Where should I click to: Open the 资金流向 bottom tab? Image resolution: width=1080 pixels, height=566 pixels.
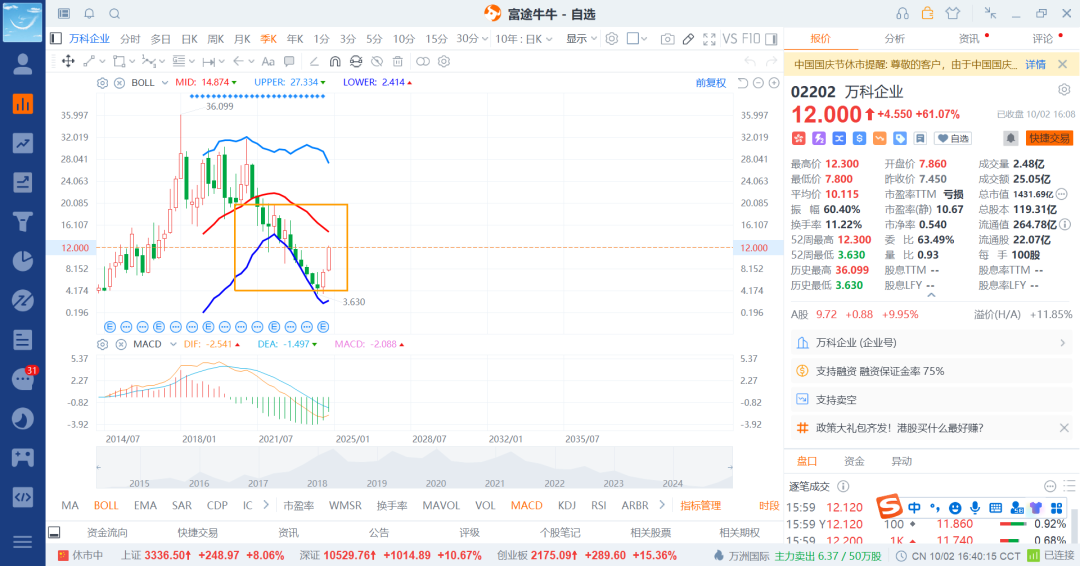107,532
